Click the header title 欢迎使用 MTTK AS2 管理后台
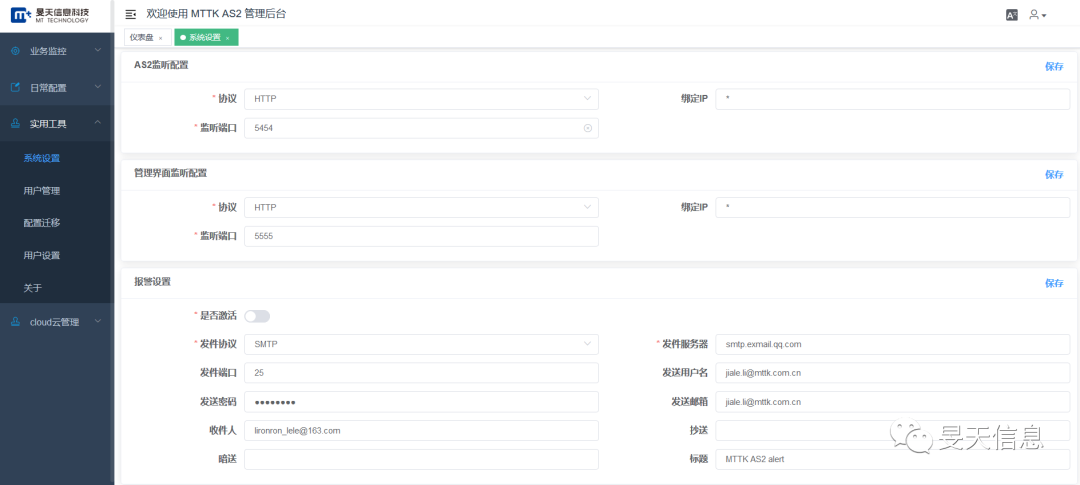The height and width of the screenshot is (485, 1080). [x=216, y=14]
